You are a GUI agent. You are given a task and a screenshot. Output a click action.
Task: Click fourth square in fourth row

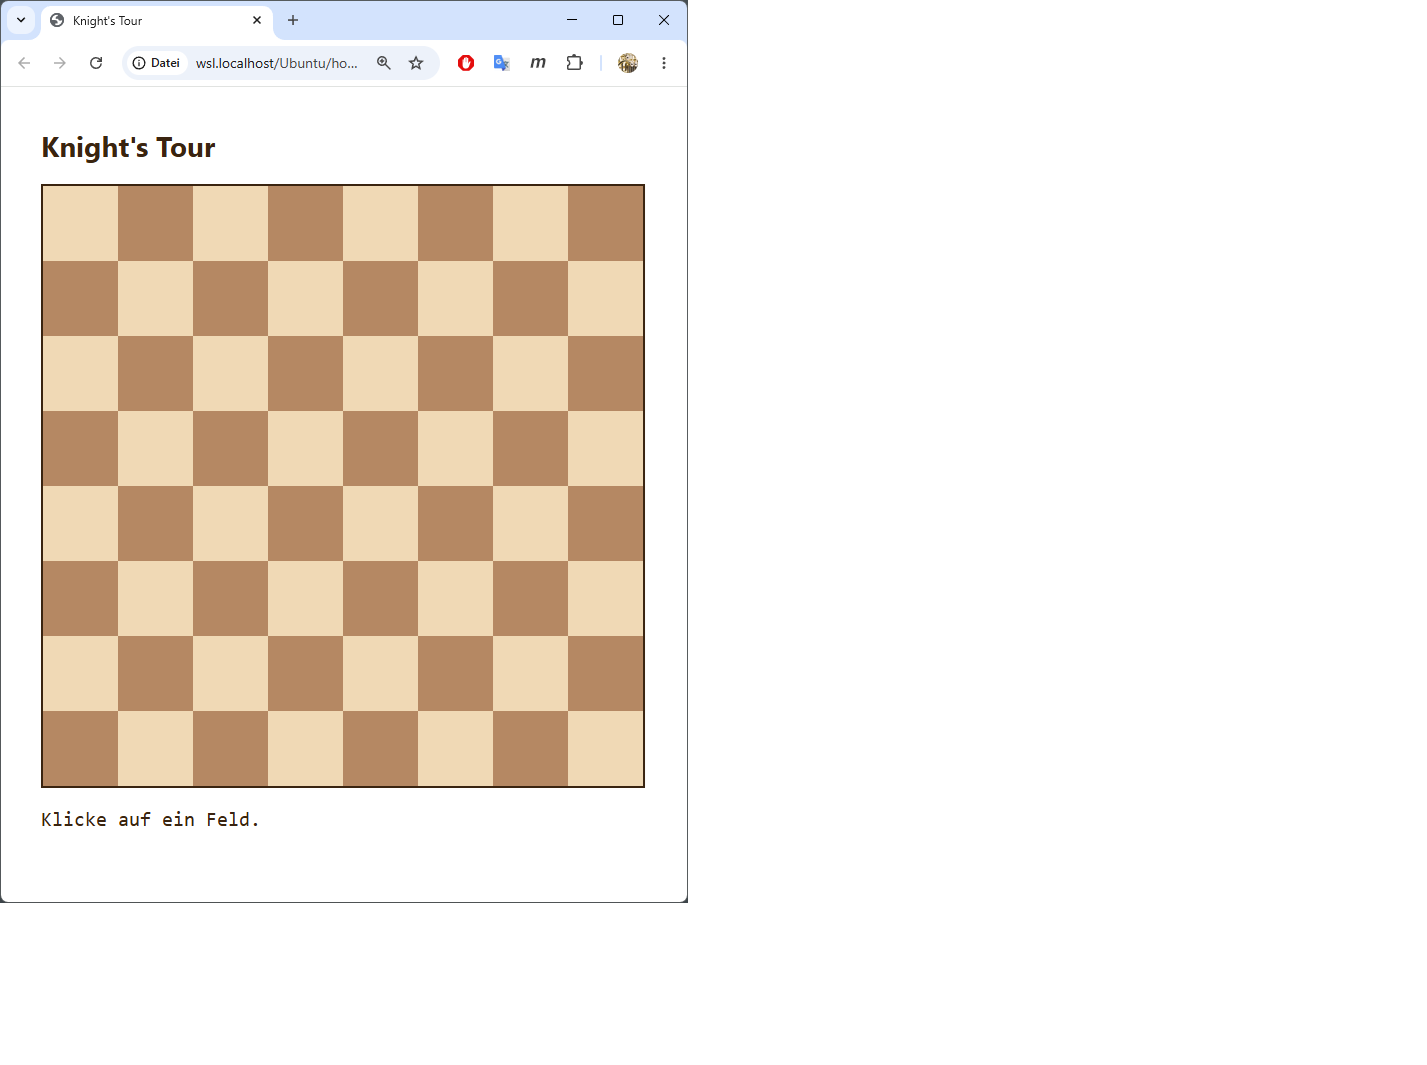coord(306,449)
